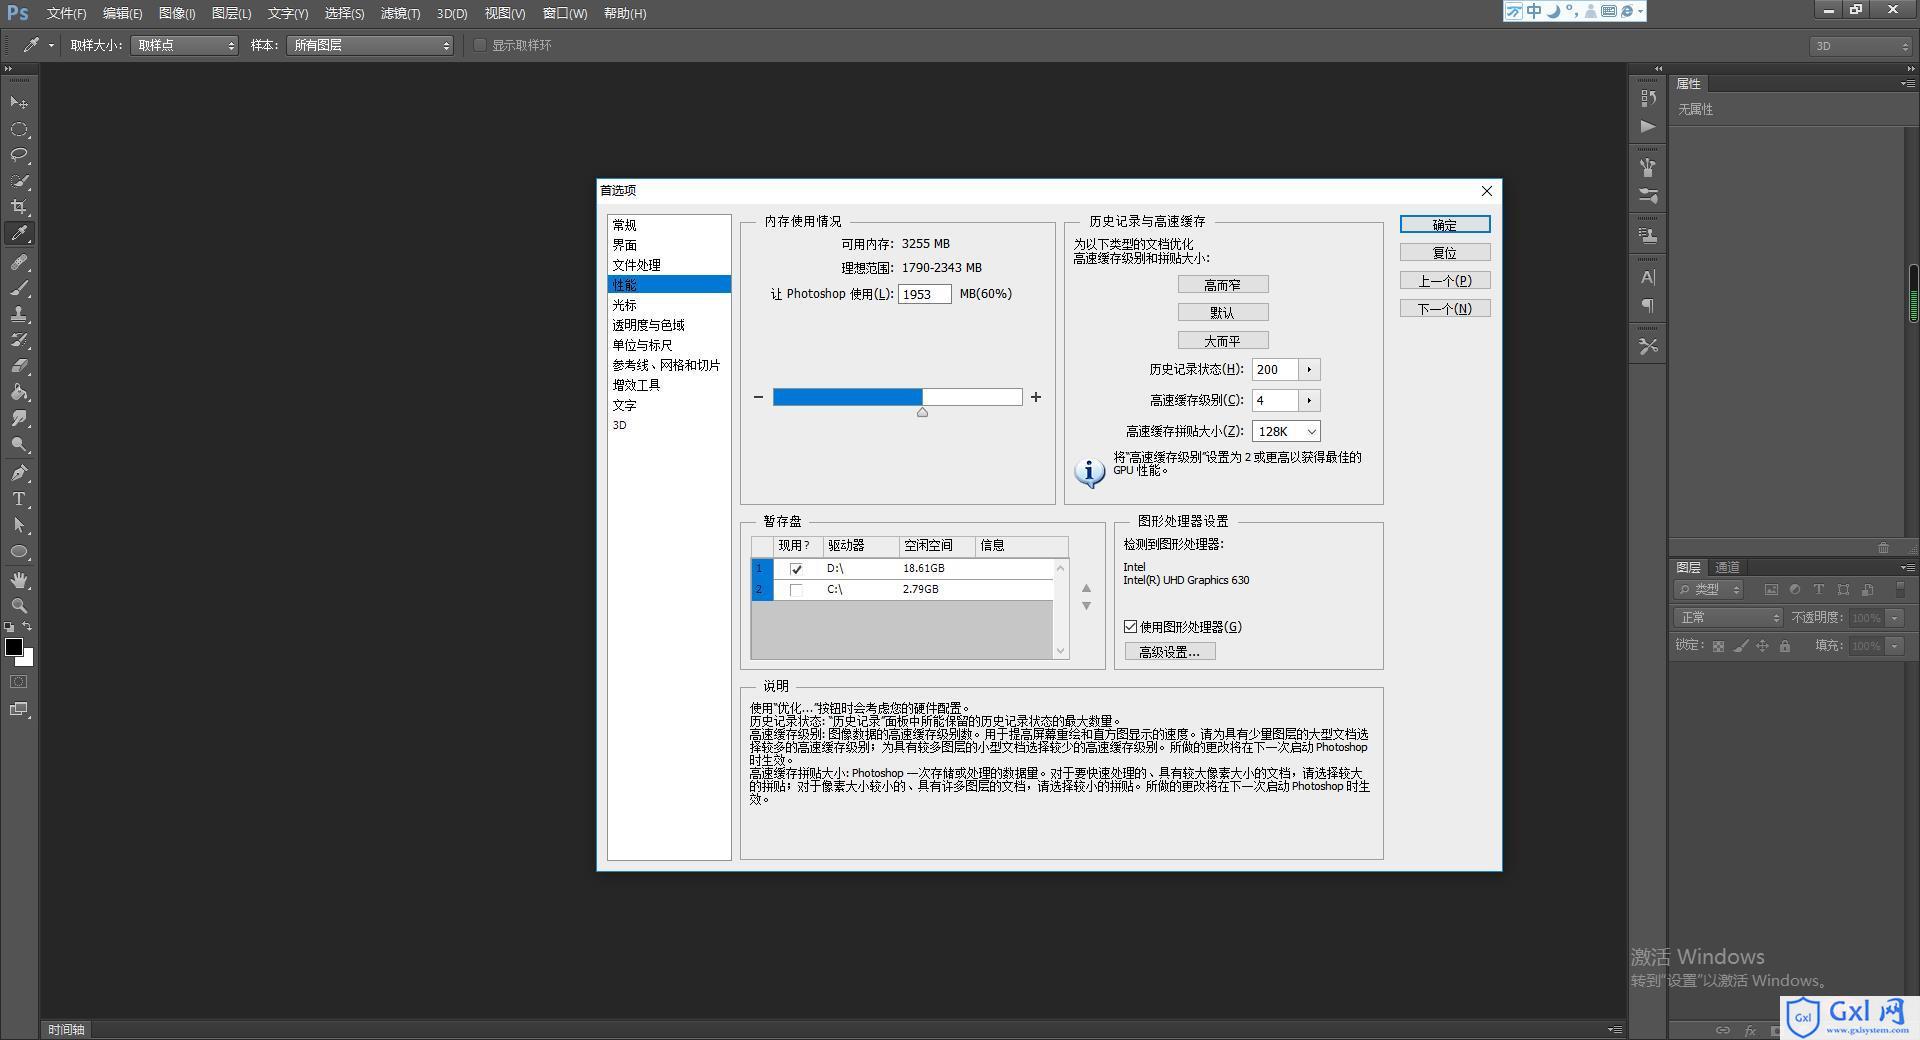The image size is (1920, 1040).
Task: Toggle 显示取样环 checkbox
Action: tap(480, 45)
